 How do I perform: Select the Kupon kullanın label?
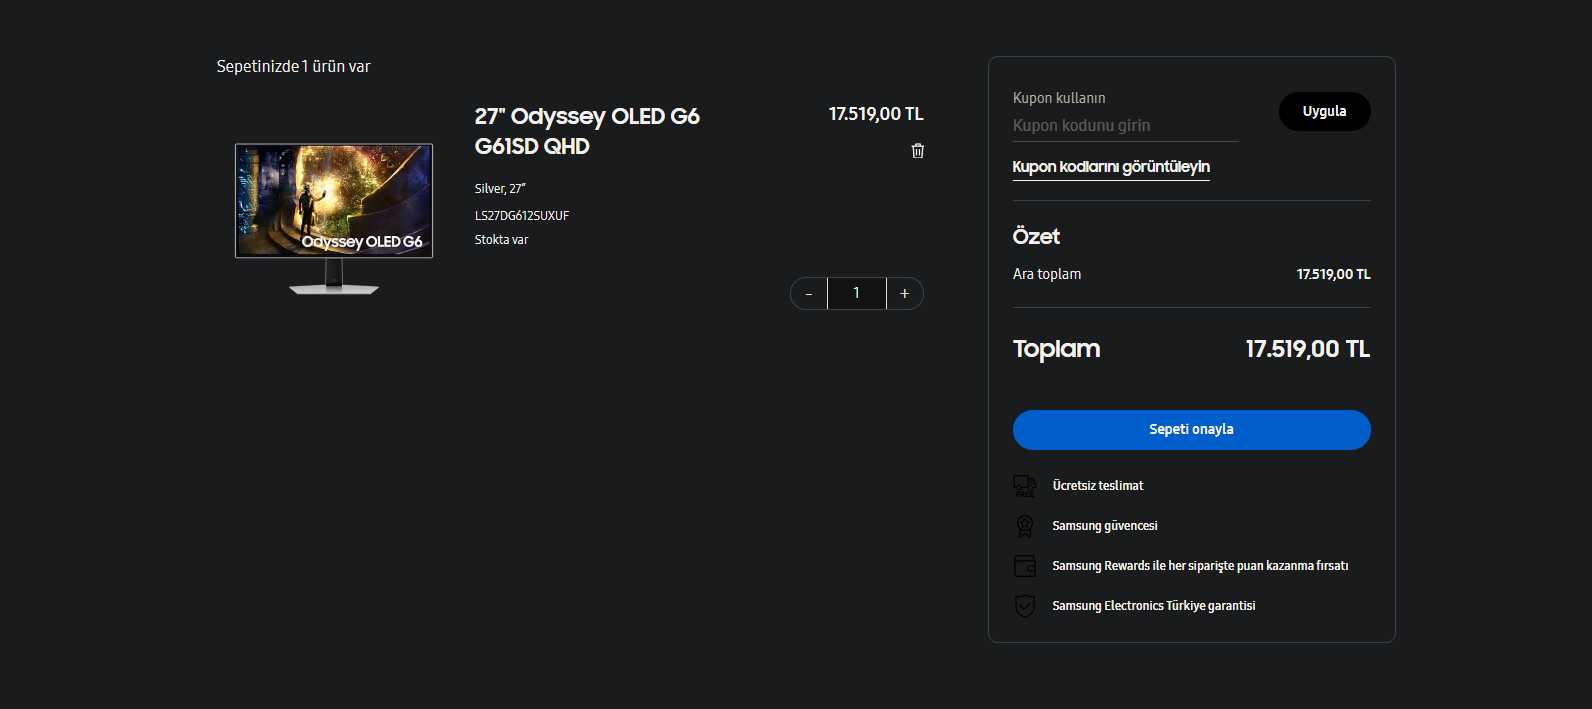[1059, 98]
